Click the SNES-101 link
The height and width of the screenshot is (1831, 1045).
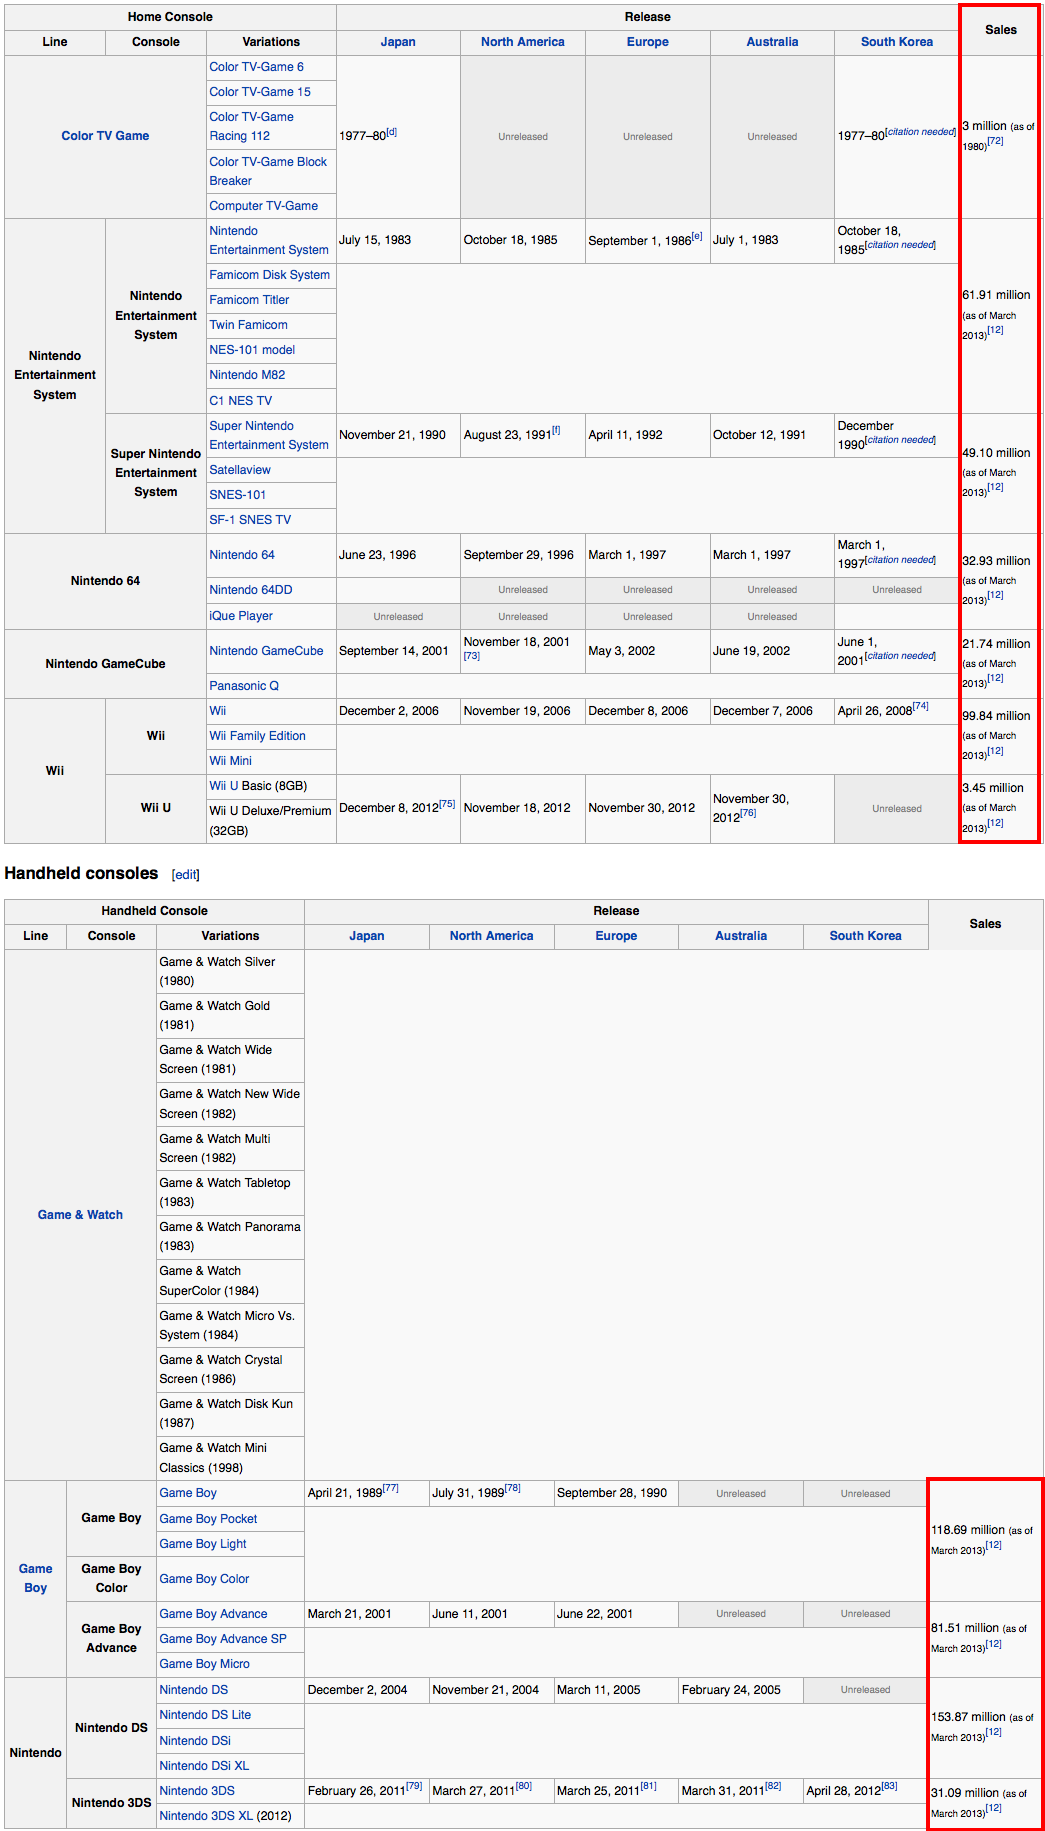click(238, 495)
